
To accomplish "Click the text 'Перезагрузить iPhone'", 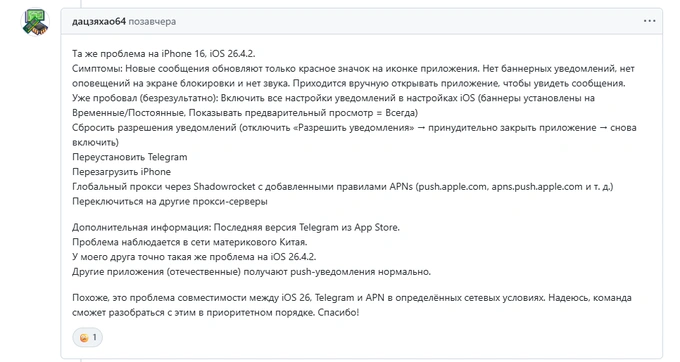I will [121, 172].
